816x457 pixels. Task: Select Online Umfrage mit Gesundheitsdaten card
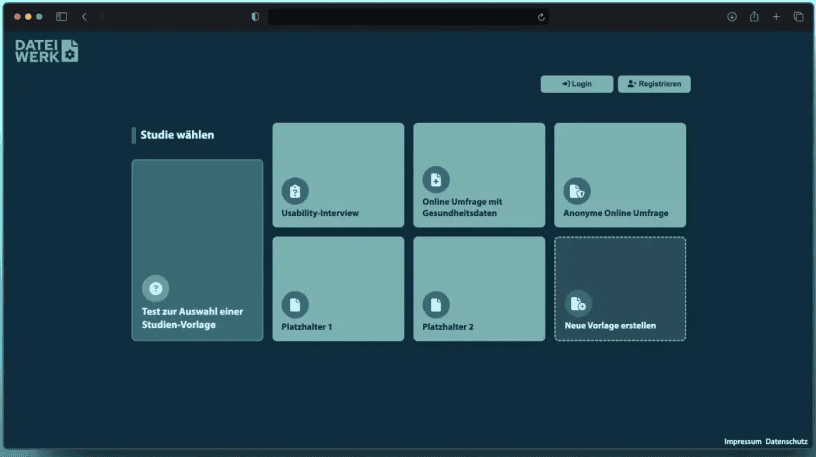point(479,176)
